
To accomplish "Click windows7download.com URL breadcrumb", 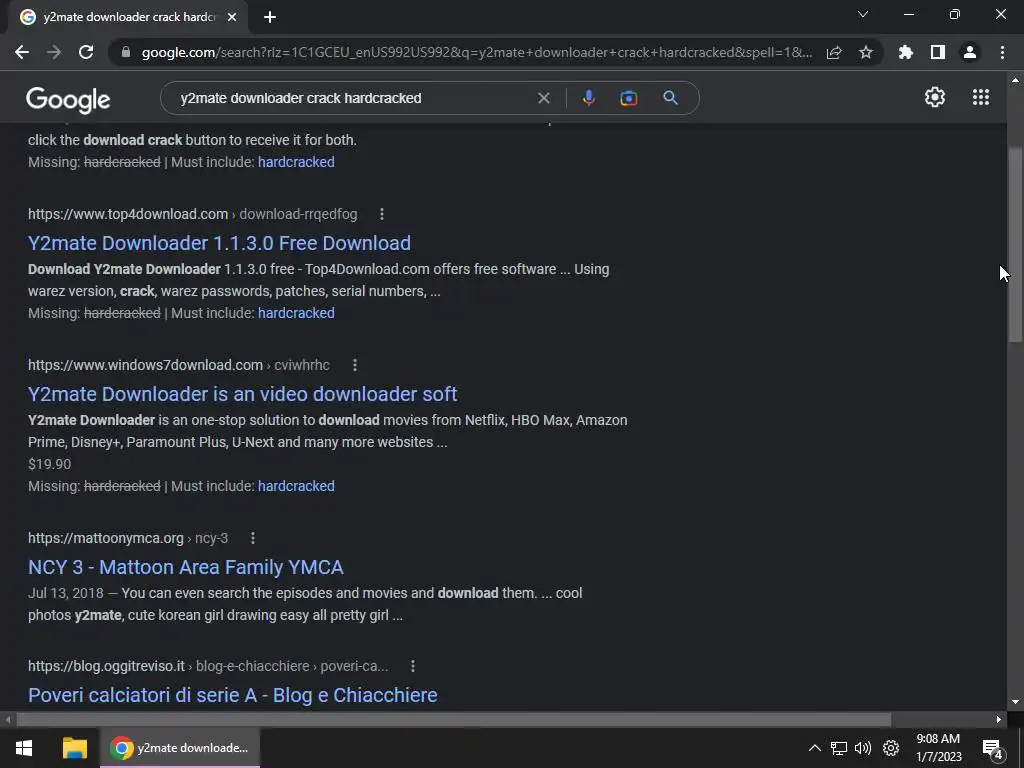I will (179, 365).
